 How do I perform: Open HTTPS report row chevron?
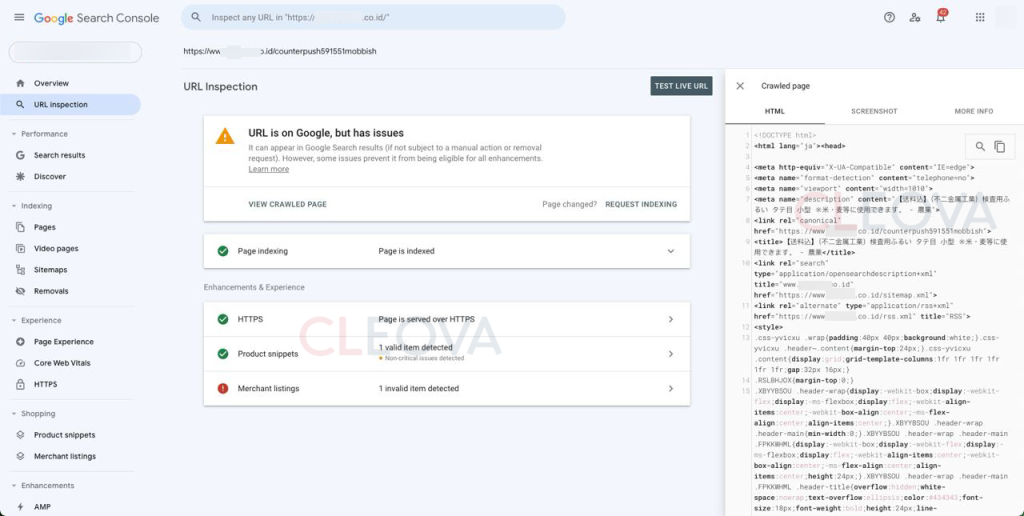pos(671,319)
